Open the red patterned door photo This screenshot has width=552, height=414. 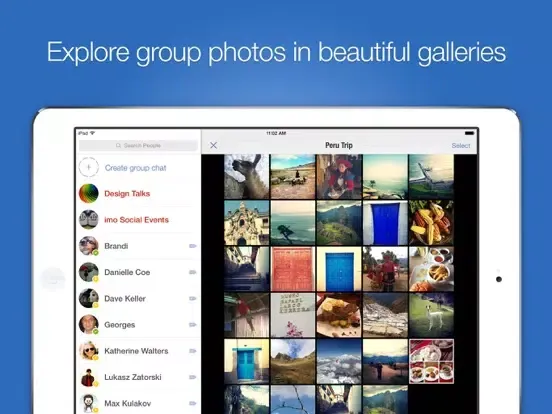293,269
